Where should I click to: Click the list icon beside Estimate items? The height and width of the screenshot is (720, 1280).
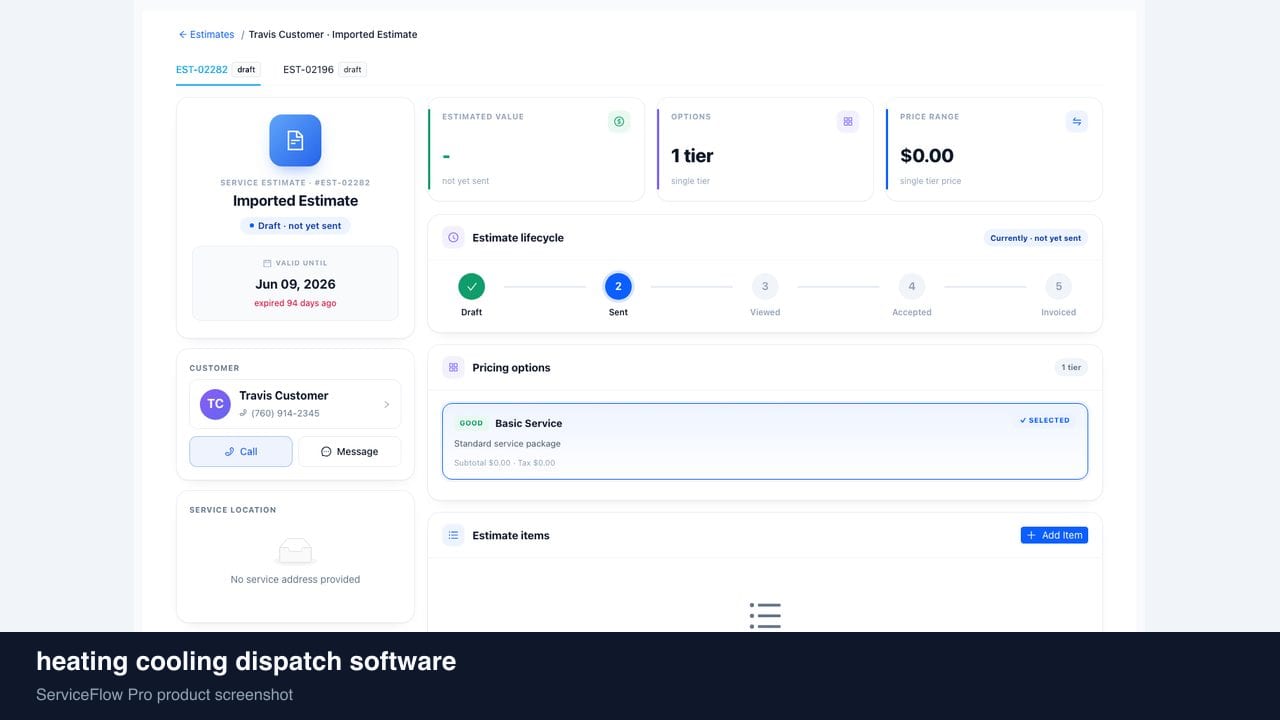pyautogui.click(x=453, y=536)
